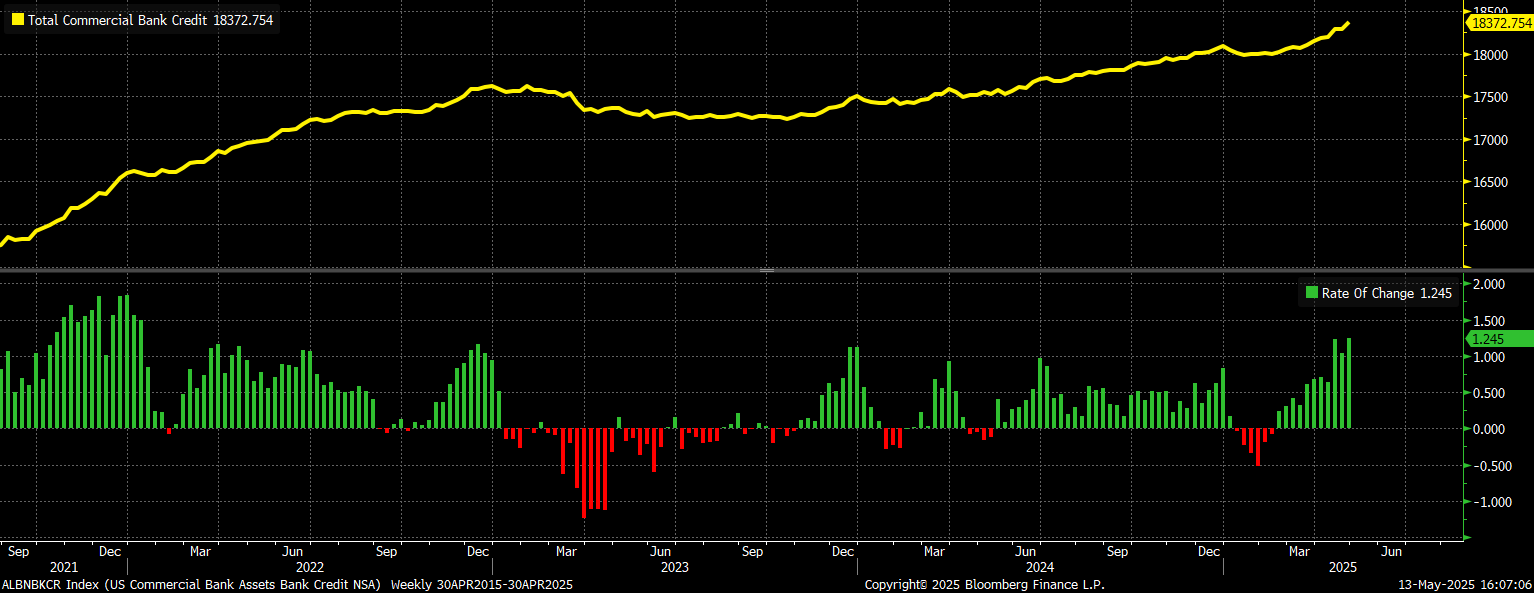Click the deepest red bar near Mar 2023
The image size is (1534, 593).
(x=584, y=473)
